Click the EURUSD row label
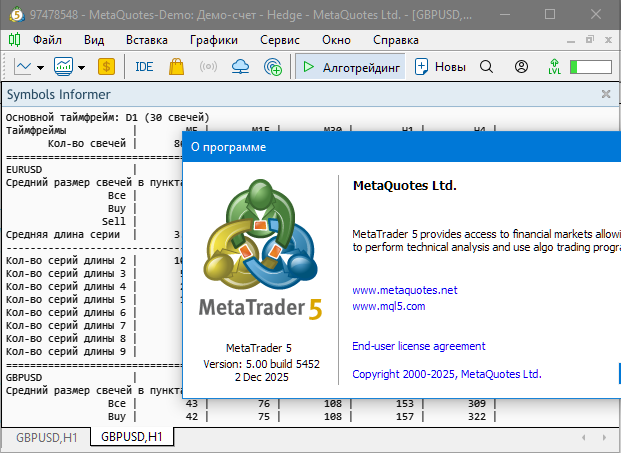Screen dimensions: 621x453 click(24, 169)
